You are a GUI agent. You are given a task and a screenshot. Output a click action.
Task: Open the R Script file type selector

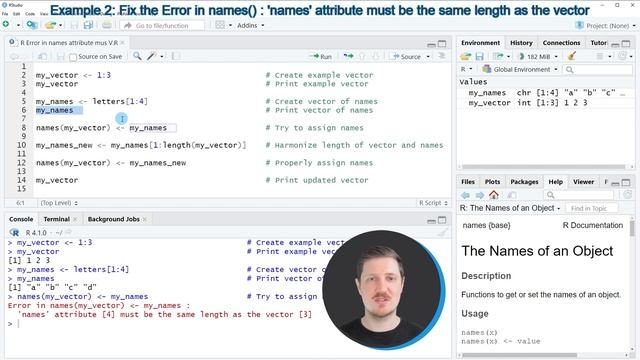(433, 203)
